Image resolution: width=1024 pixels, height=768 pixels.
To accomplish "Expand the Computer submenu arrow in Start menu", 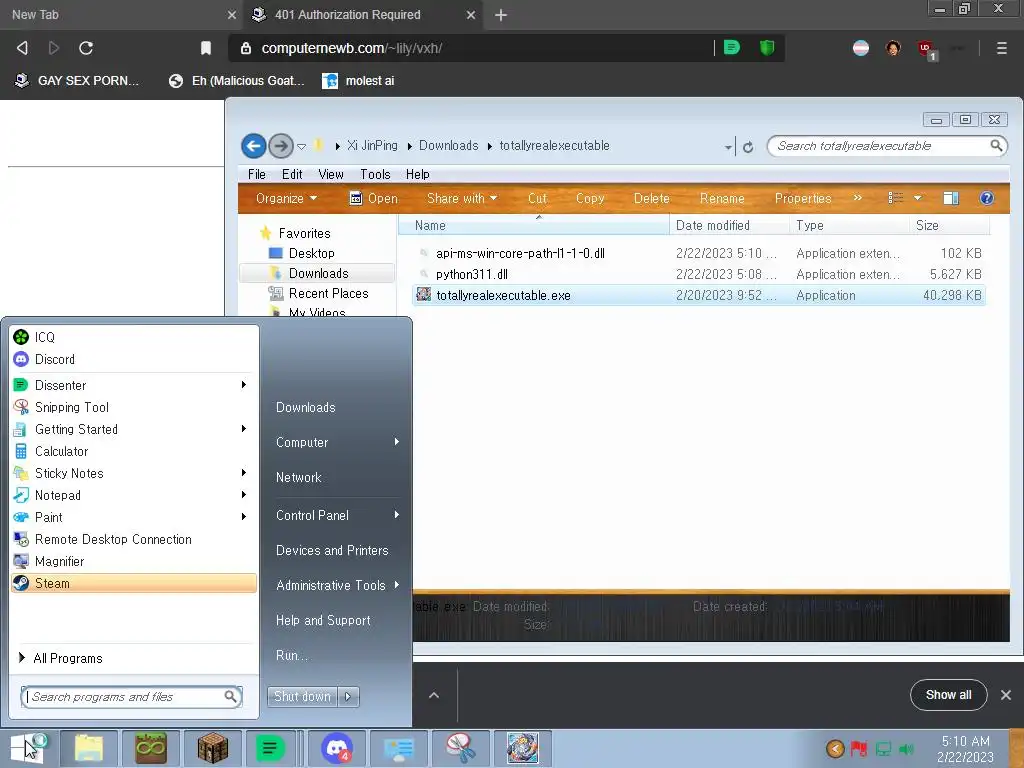I will pyautogui.click(x=396, y=442).
